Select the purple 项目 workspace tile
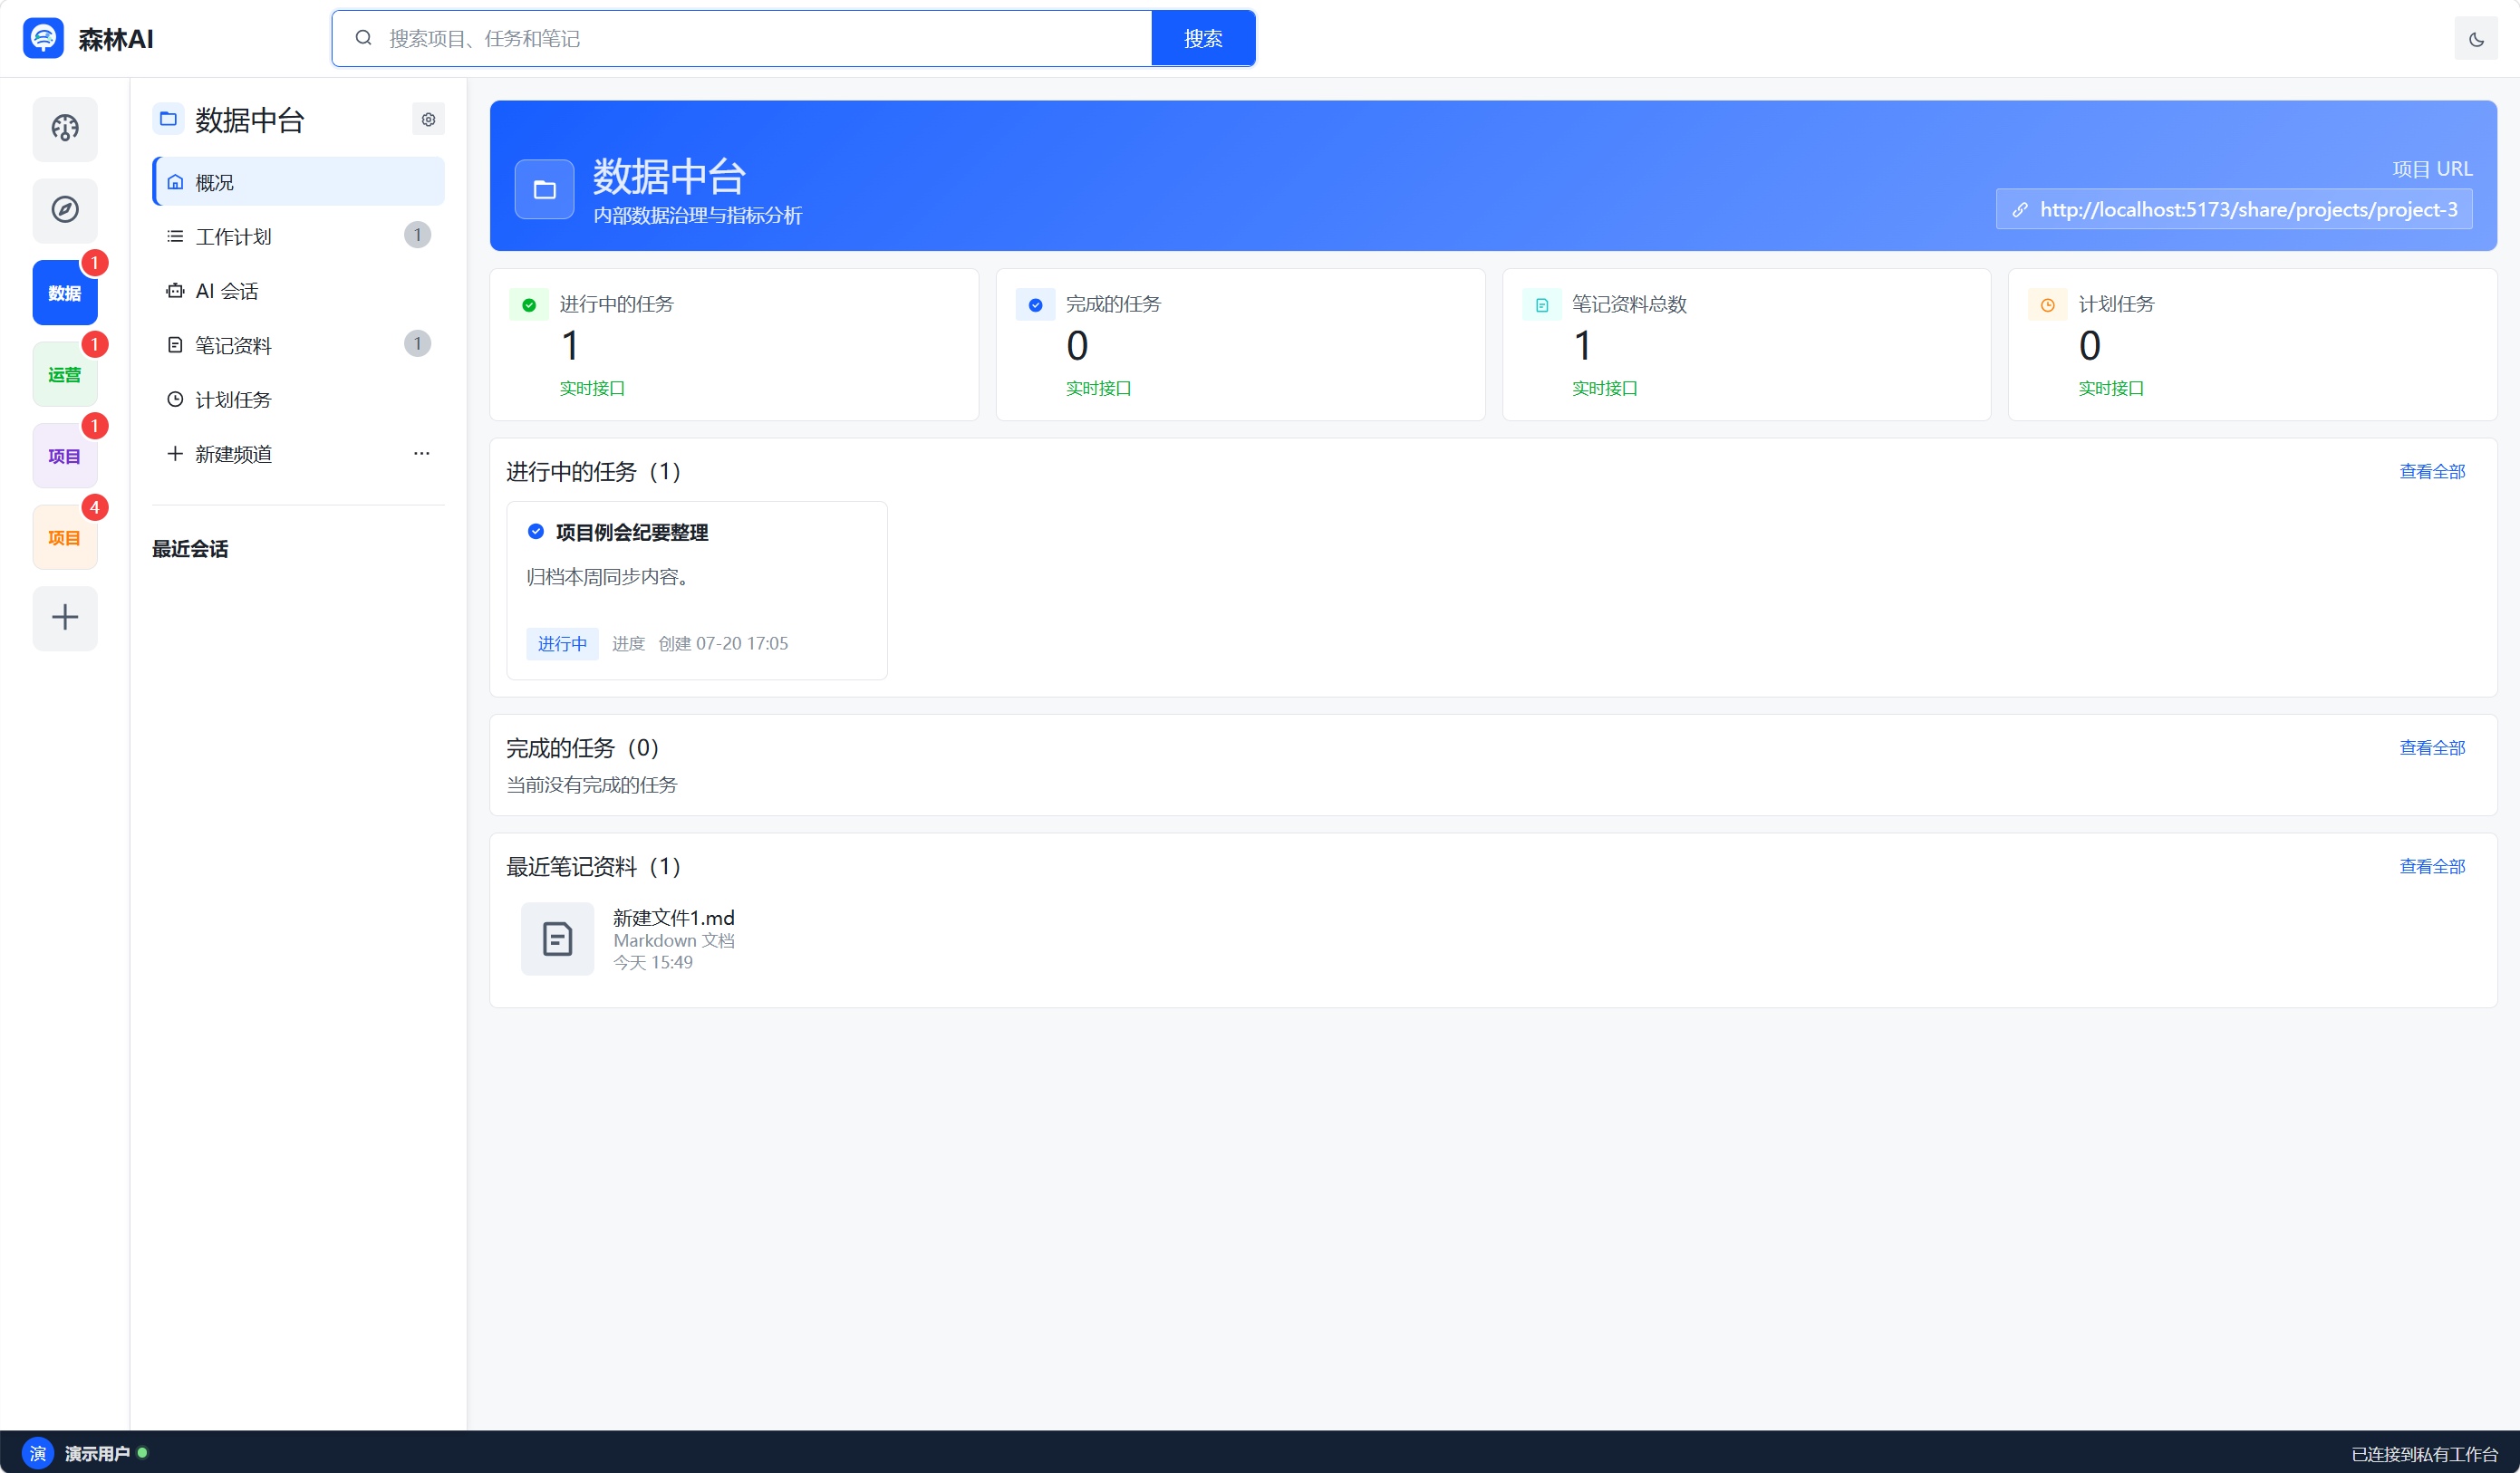The width and height of the screenshot is (2520, 1473). point(65,455)
